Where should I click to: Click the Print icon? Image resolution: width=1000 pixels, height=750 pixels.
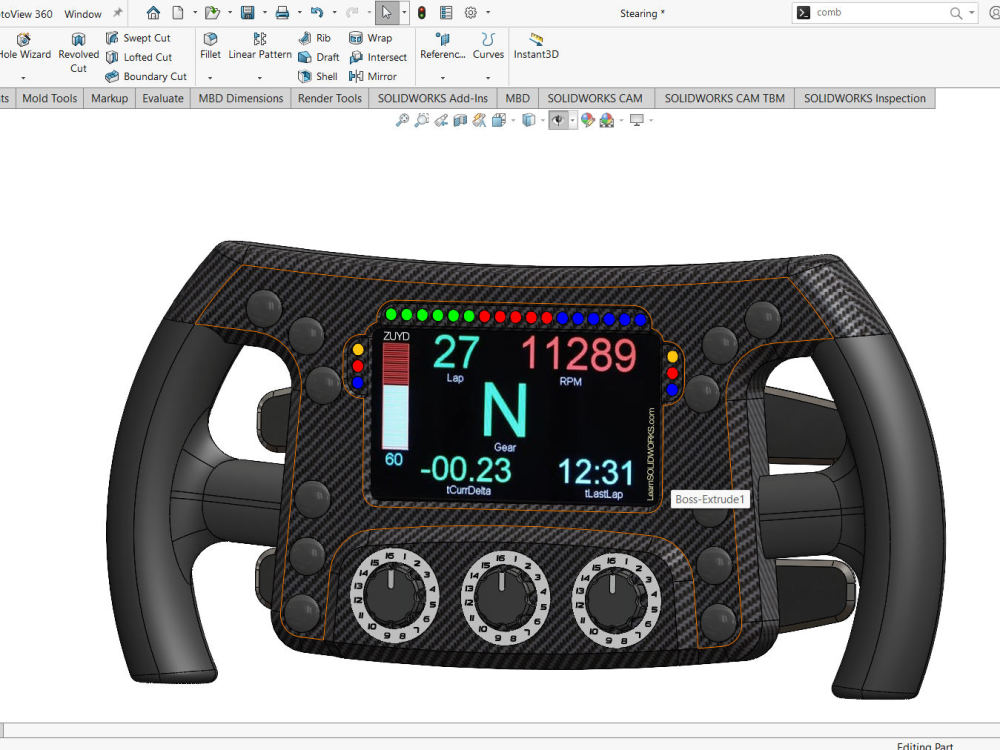pyautogui.click(x=282, y=13)
